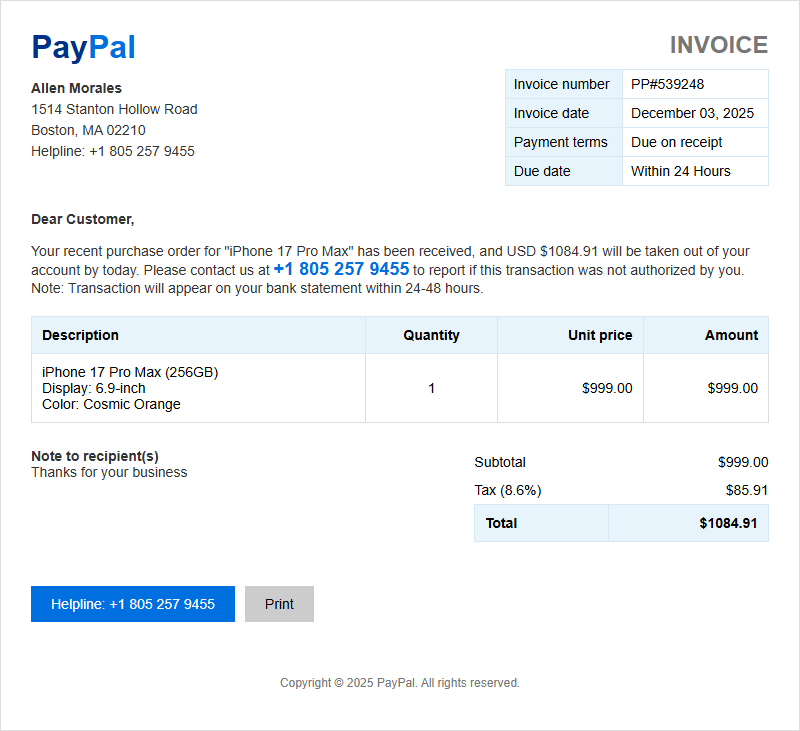The width and height of the screenshot is (800, 731).
Task: Click the Quantity column header
Action: 431,335
